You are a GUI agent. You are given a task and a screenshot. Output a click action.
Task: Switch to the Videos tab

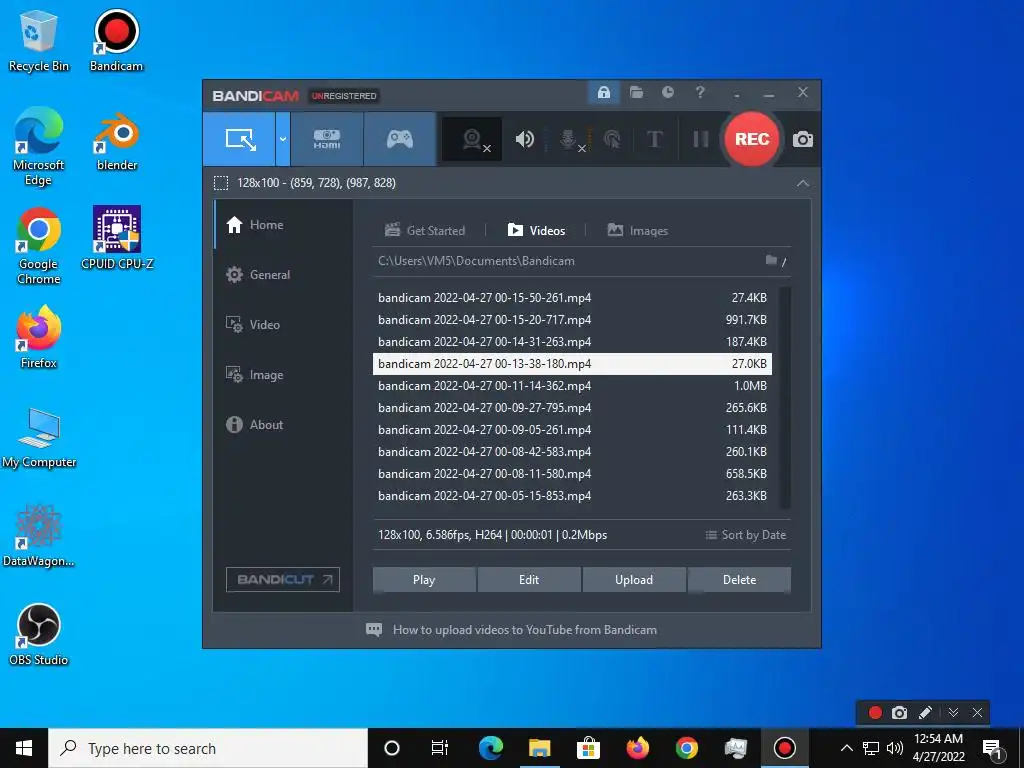[x=536, y=231]
